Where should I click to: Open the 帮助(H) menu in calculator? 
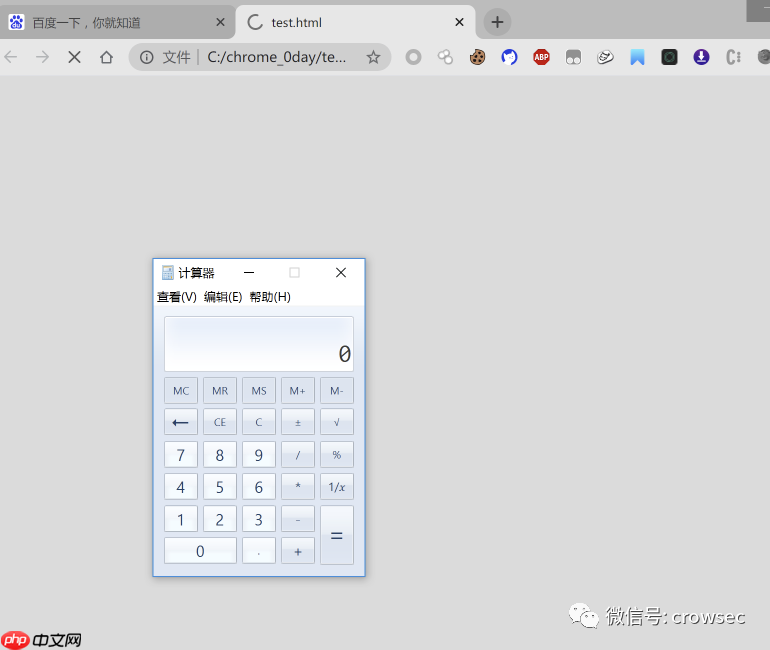[270, 297]
